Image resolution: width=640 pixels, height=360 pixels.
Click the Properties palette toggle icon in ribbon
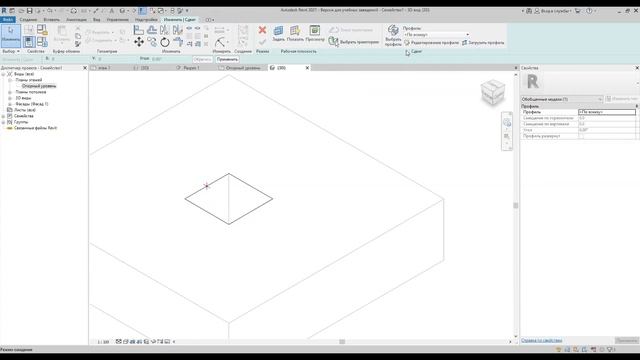click(29, 42)
